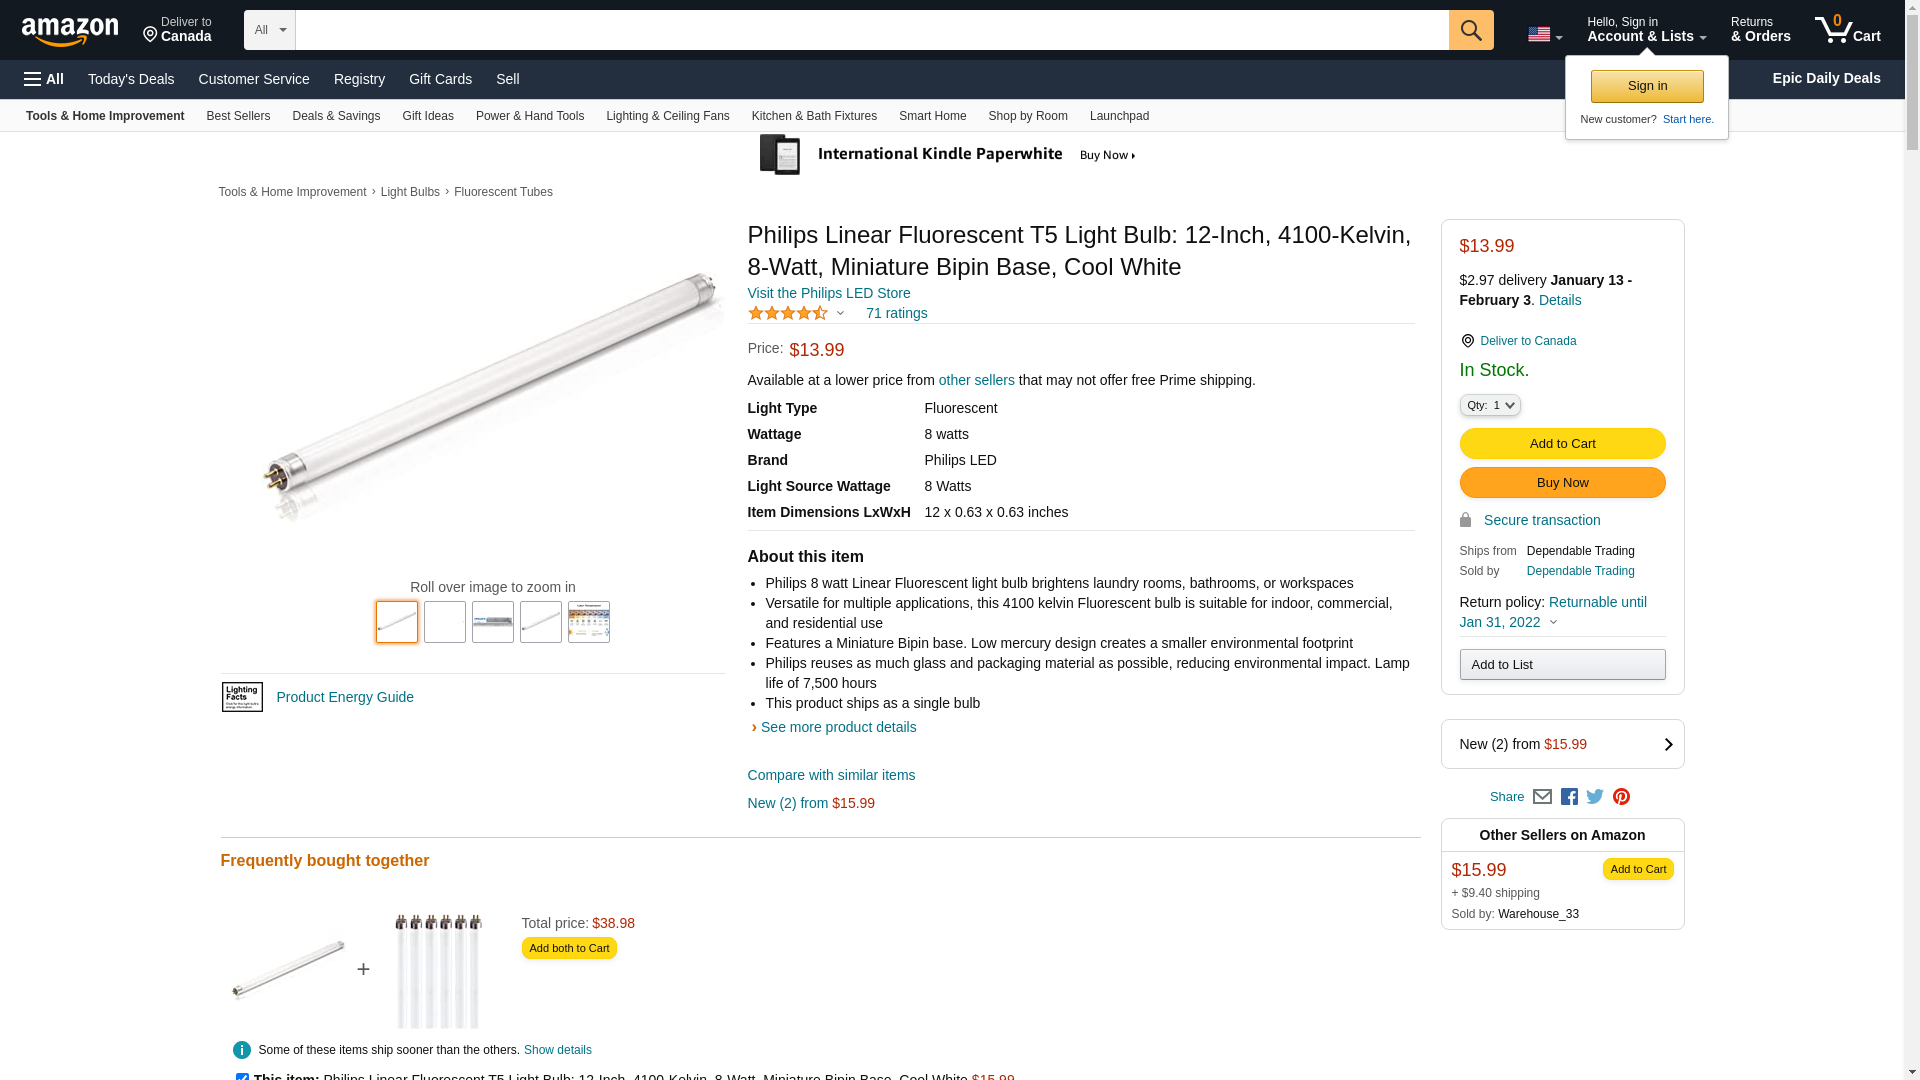Open the Lighting Facts energy guide icon
This screenshot has width=1920, height=1080.
click(x=242, y=697)
